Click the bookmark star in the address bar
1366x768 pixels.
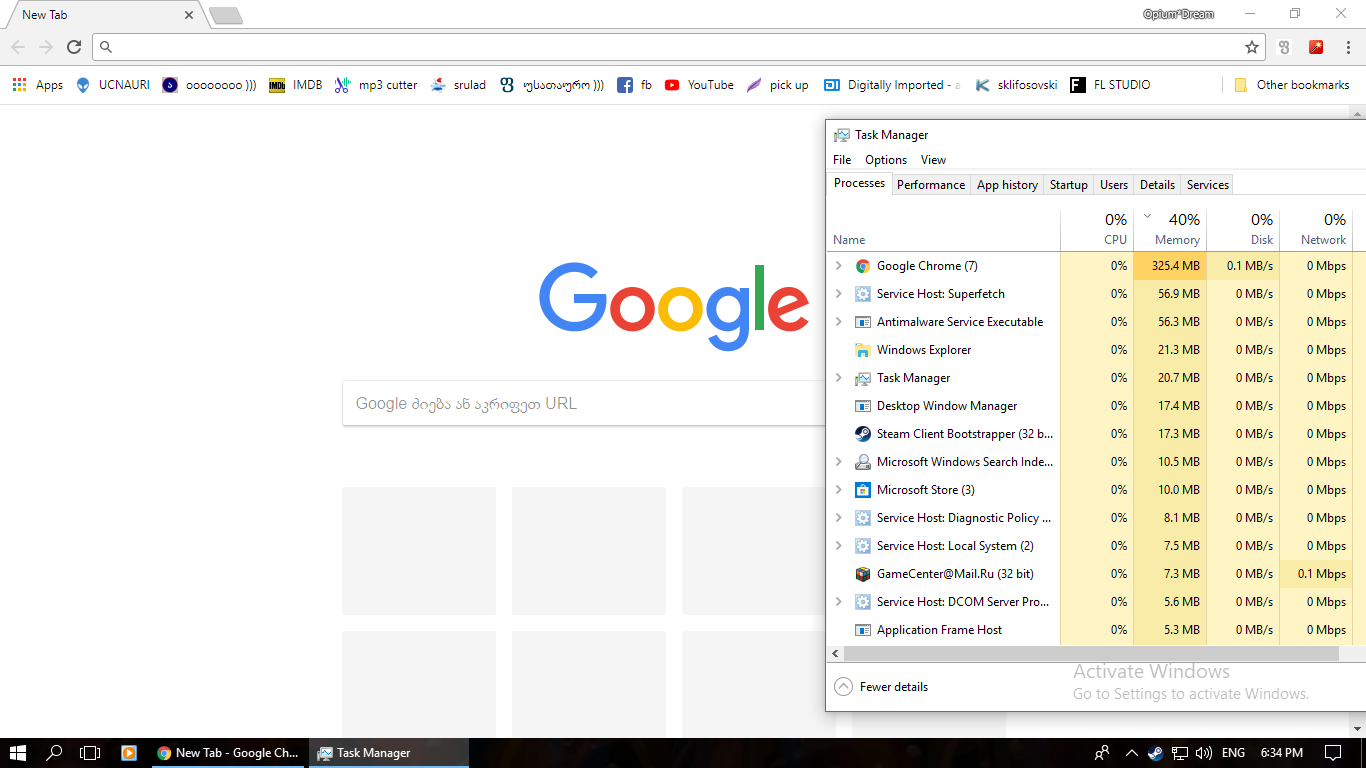(x=1252, y=46)
